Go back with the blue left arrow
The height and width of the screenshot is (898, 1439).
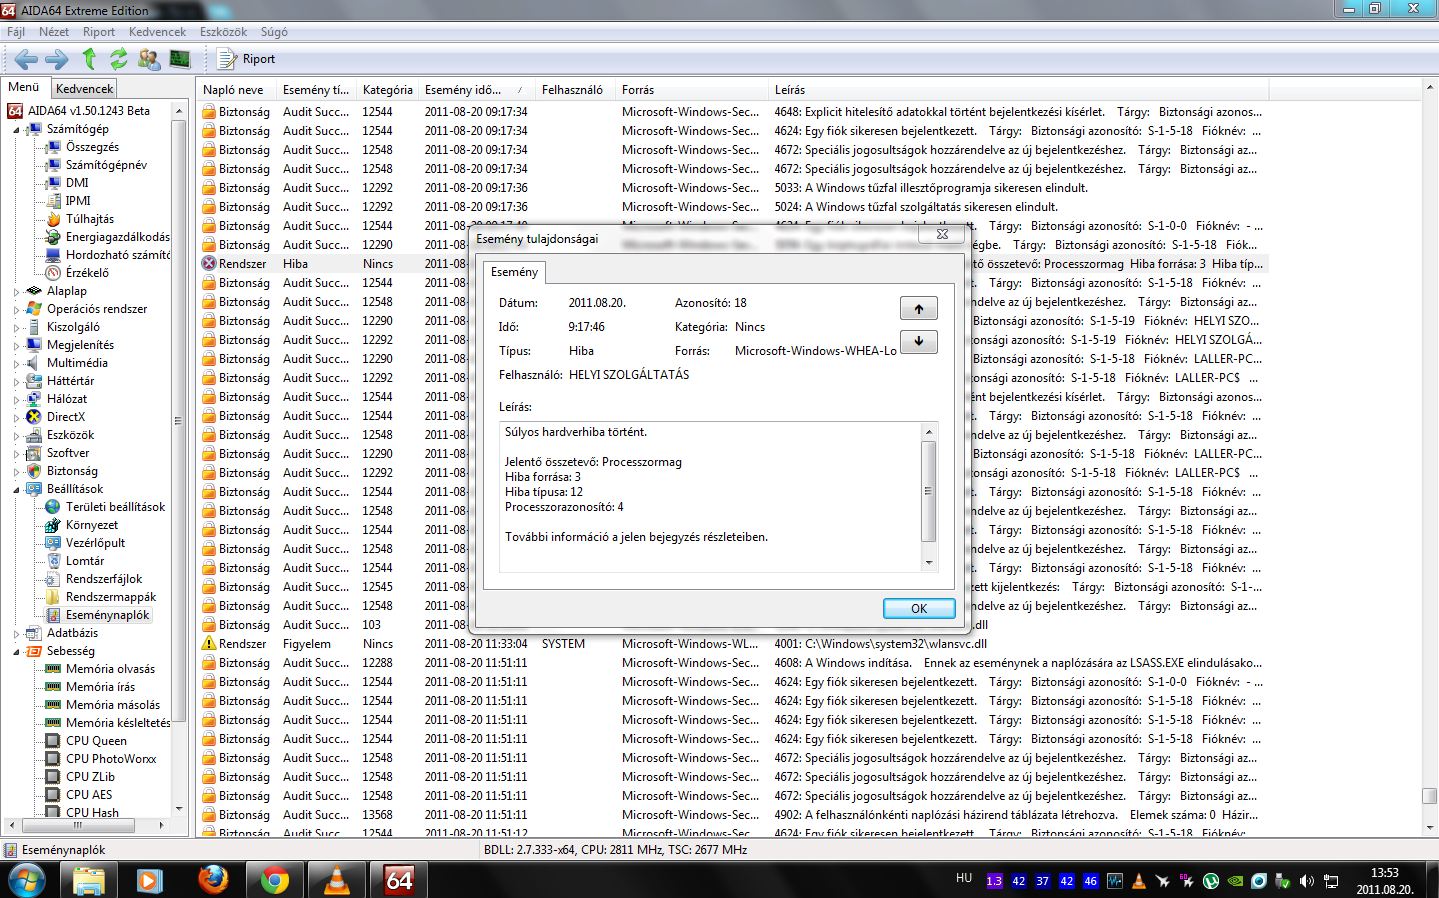[x=25, y=59]
